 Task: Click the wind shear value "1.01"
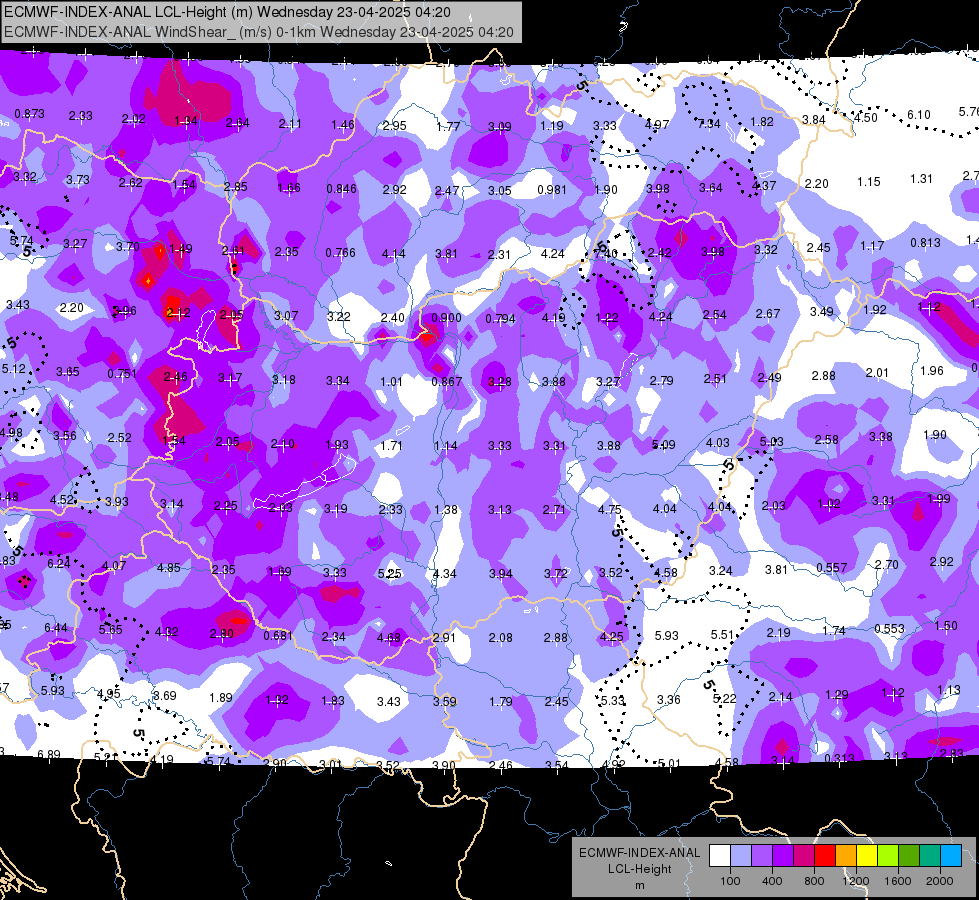[x=391, y=381]
